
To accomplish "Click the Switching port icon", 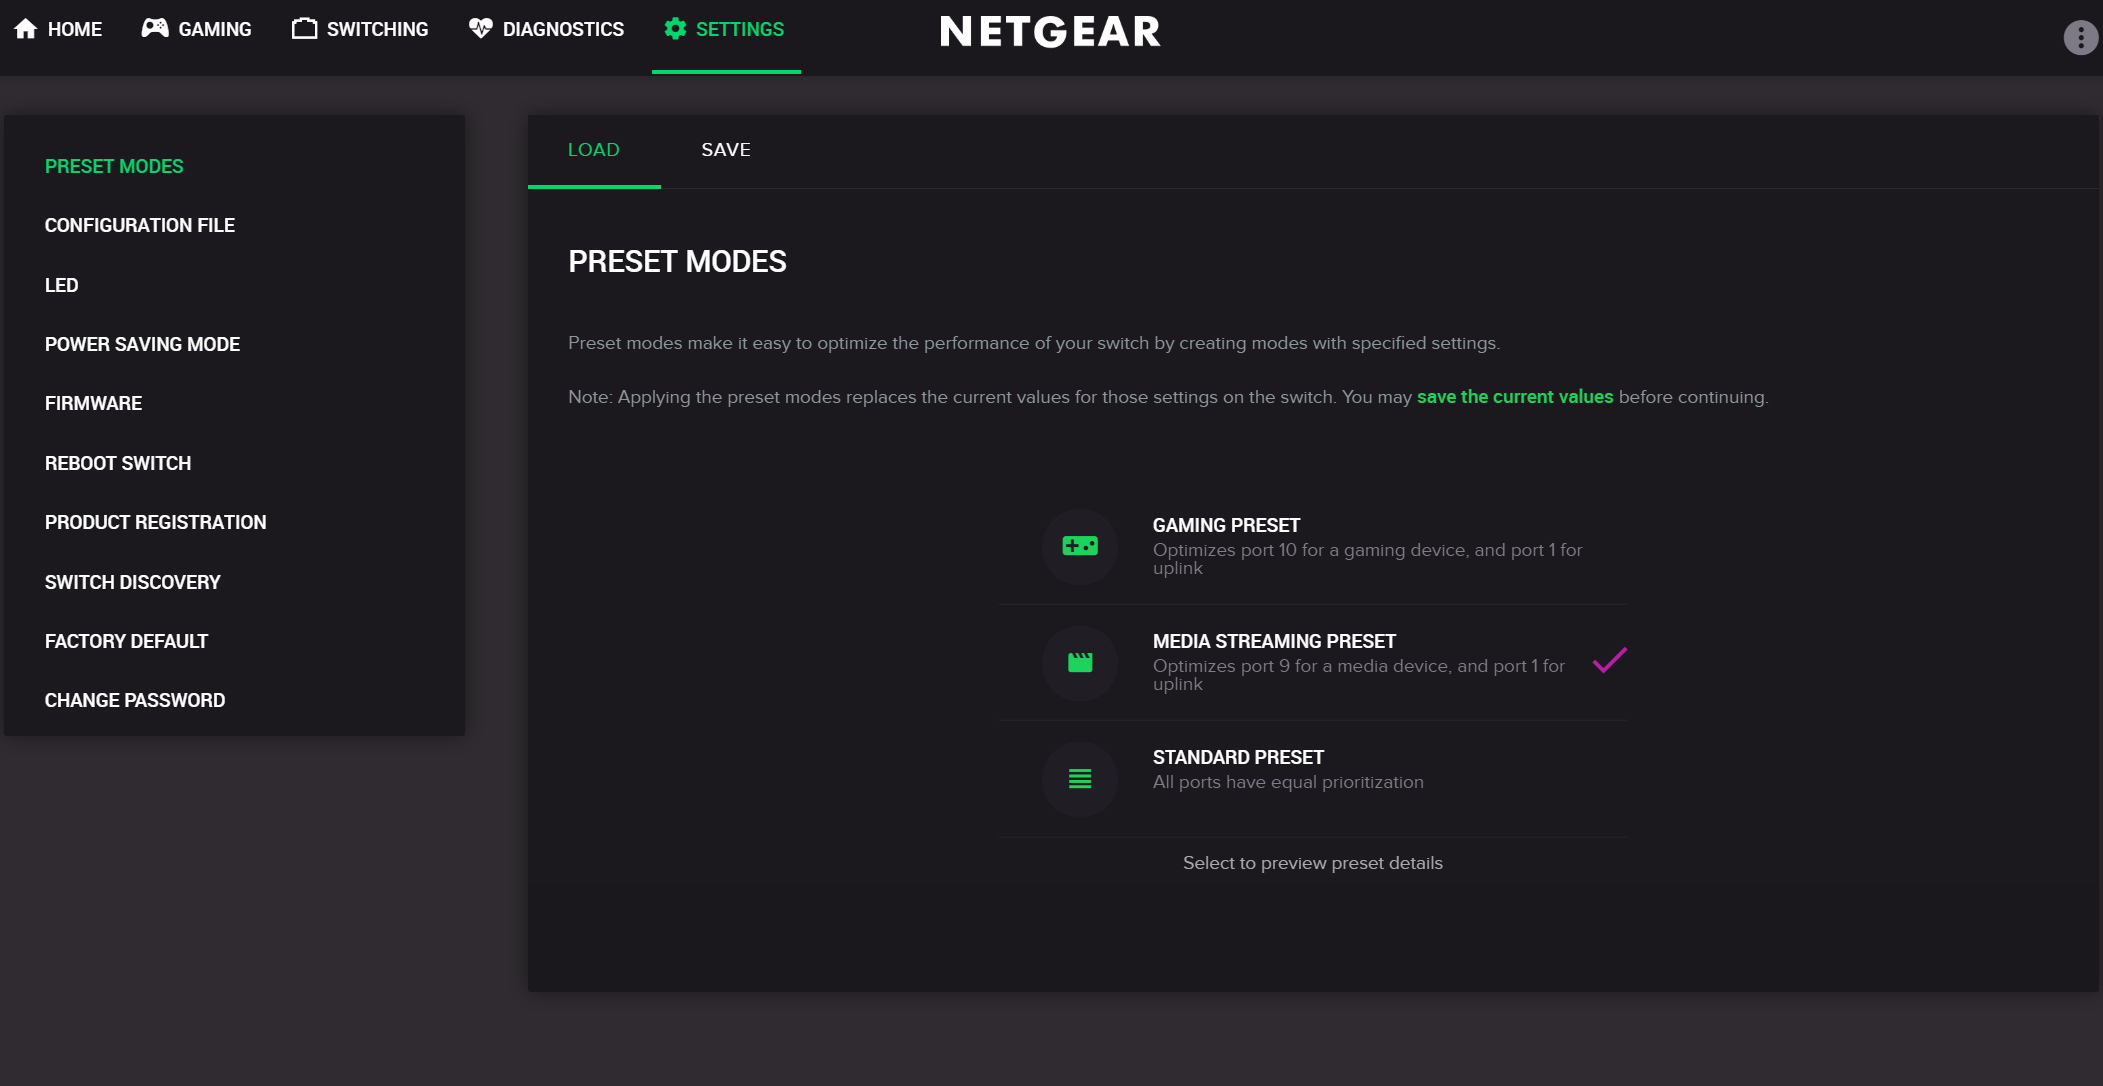I will (x=304, y=29).
